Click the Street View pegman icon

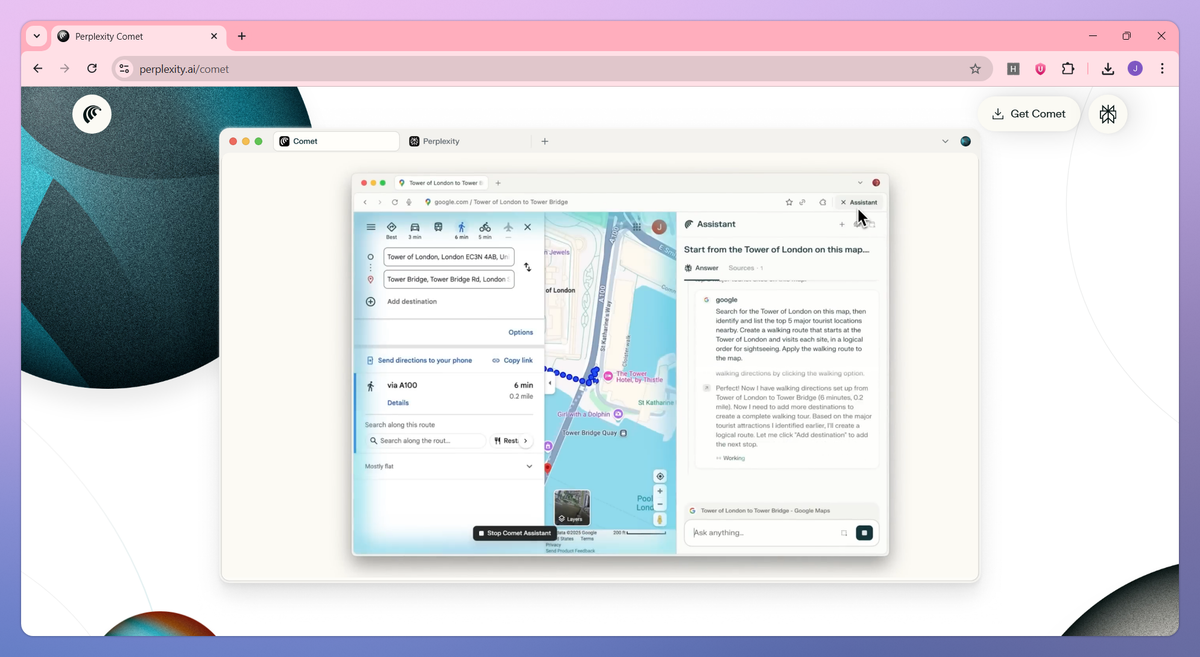pos(660,520)
